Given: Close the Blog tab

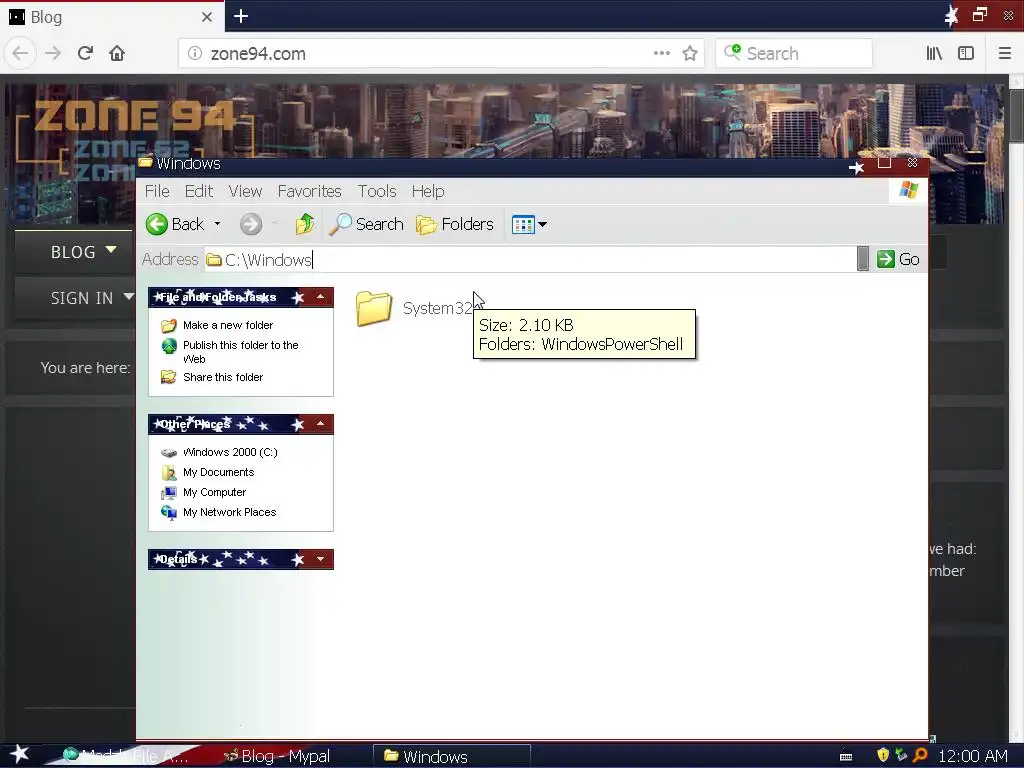Looking at the screenshot, I should 207,17.
